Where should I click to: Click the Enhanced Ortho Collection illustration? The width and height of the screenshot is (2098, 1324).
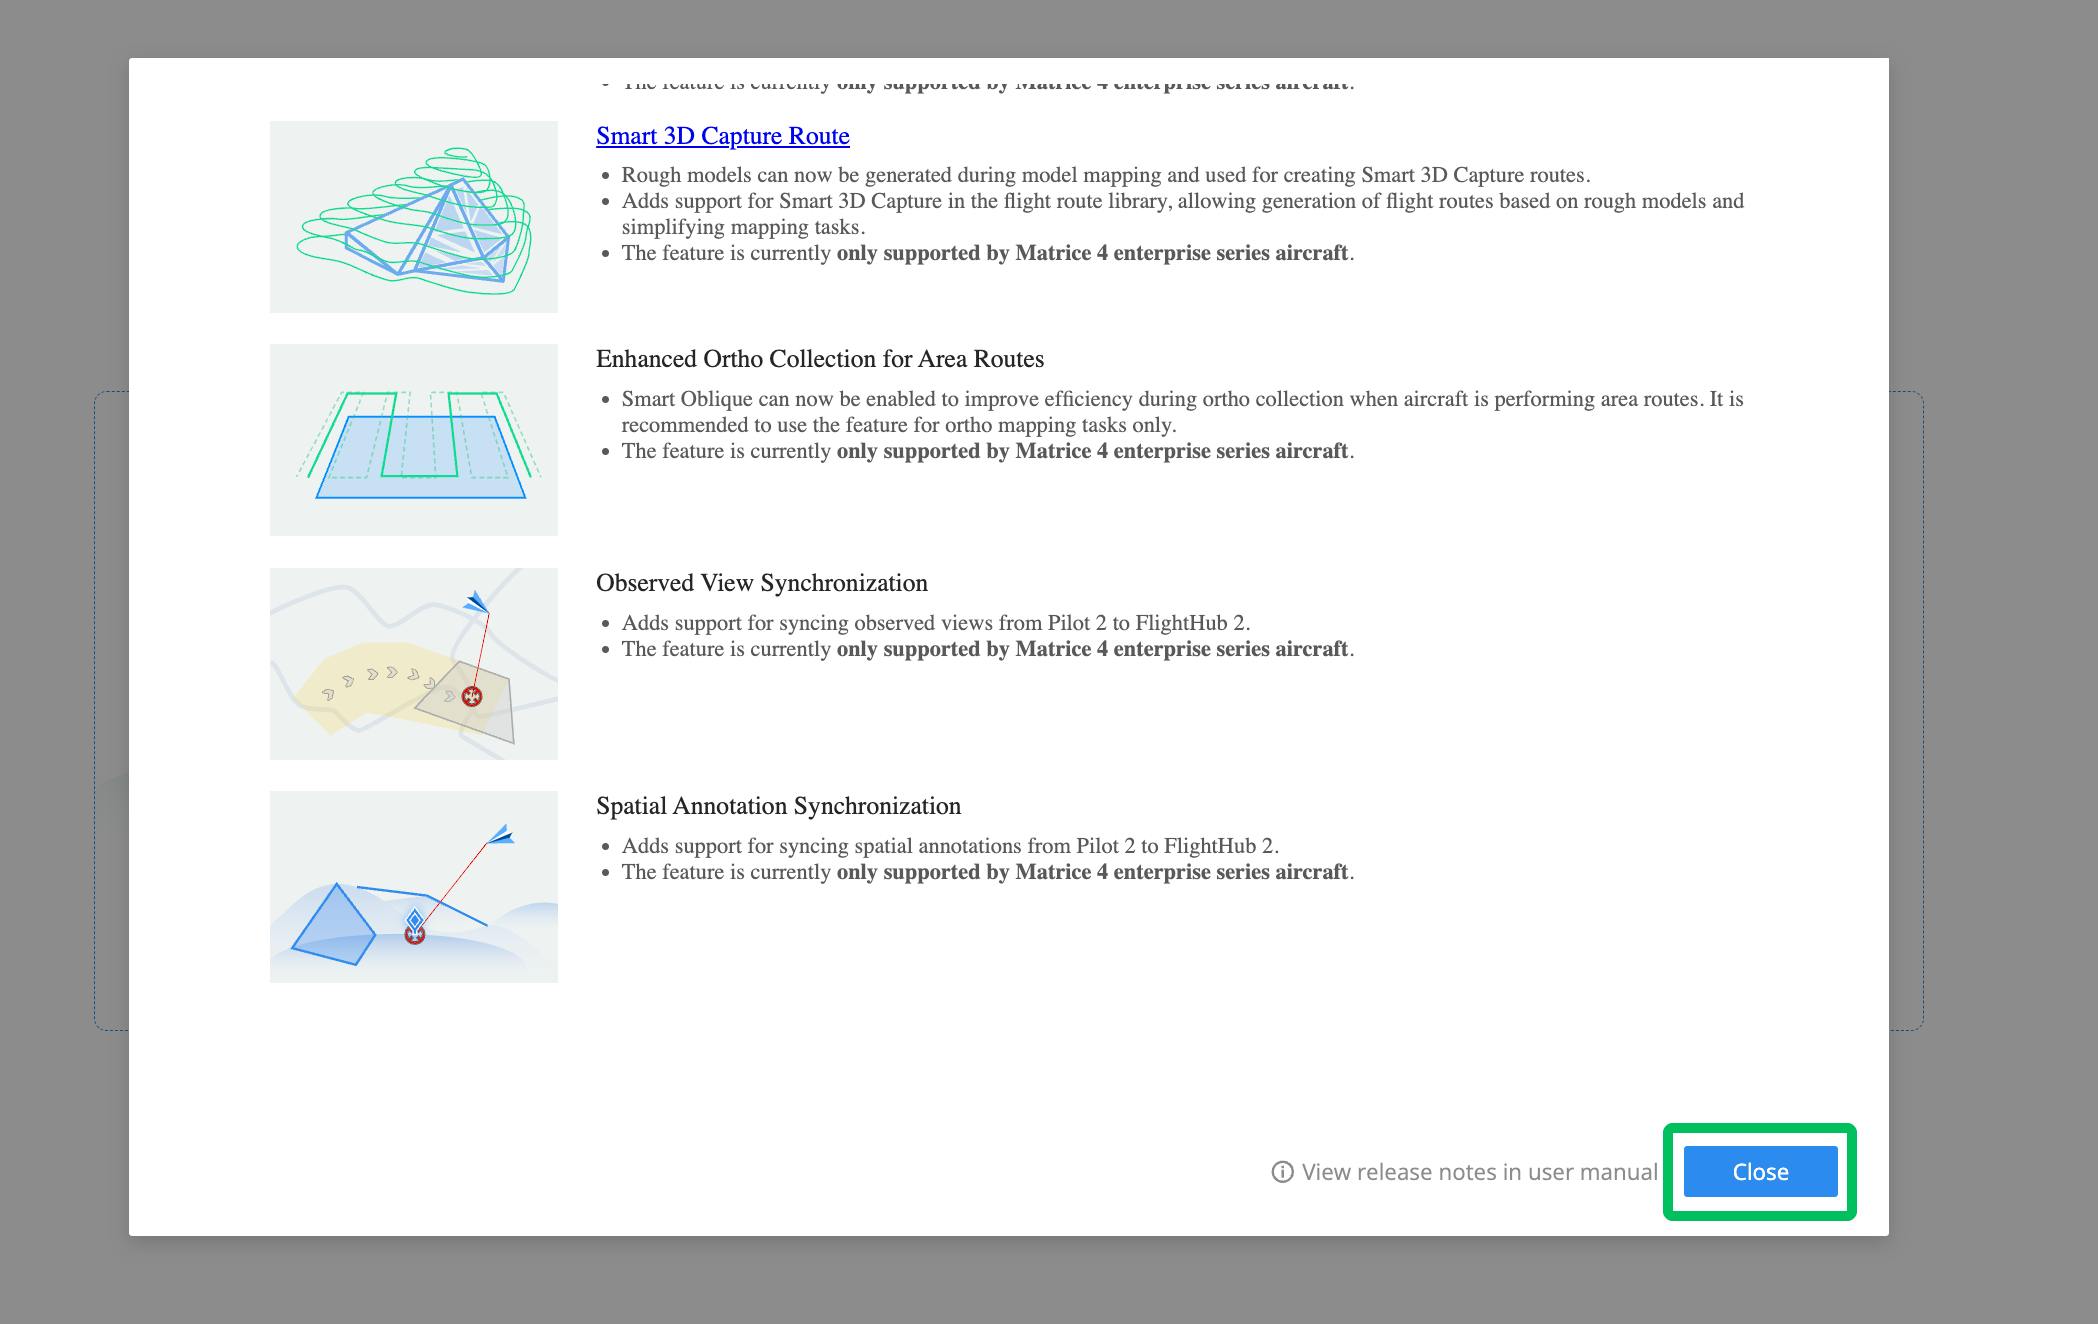pos(413,440)
